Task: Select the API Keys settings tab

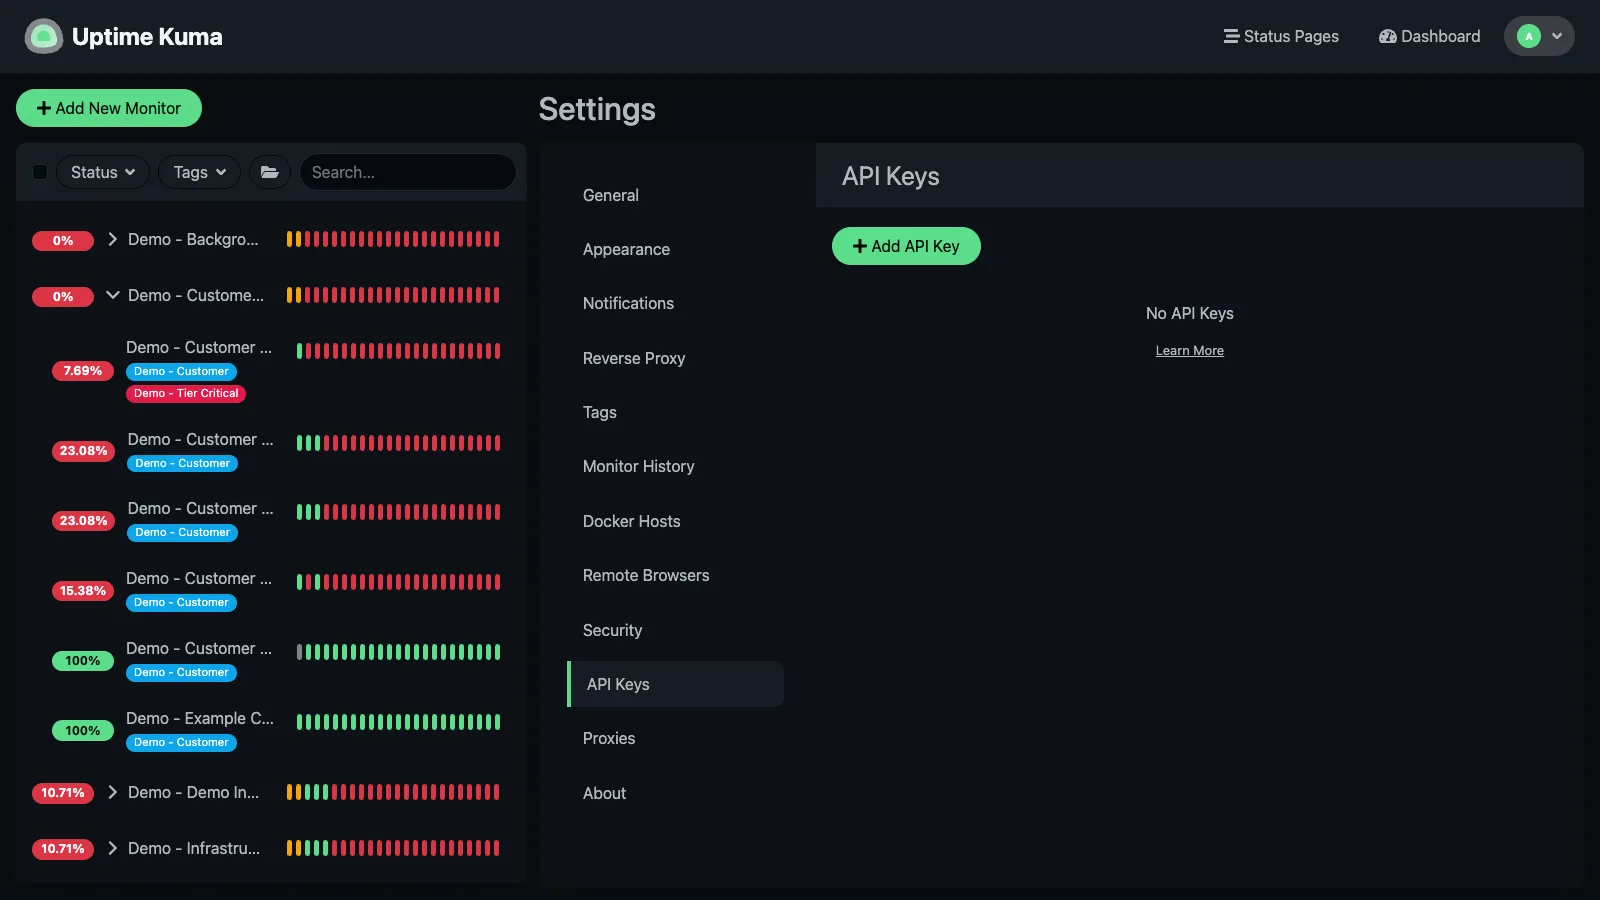Action: [x=675, y=684]
